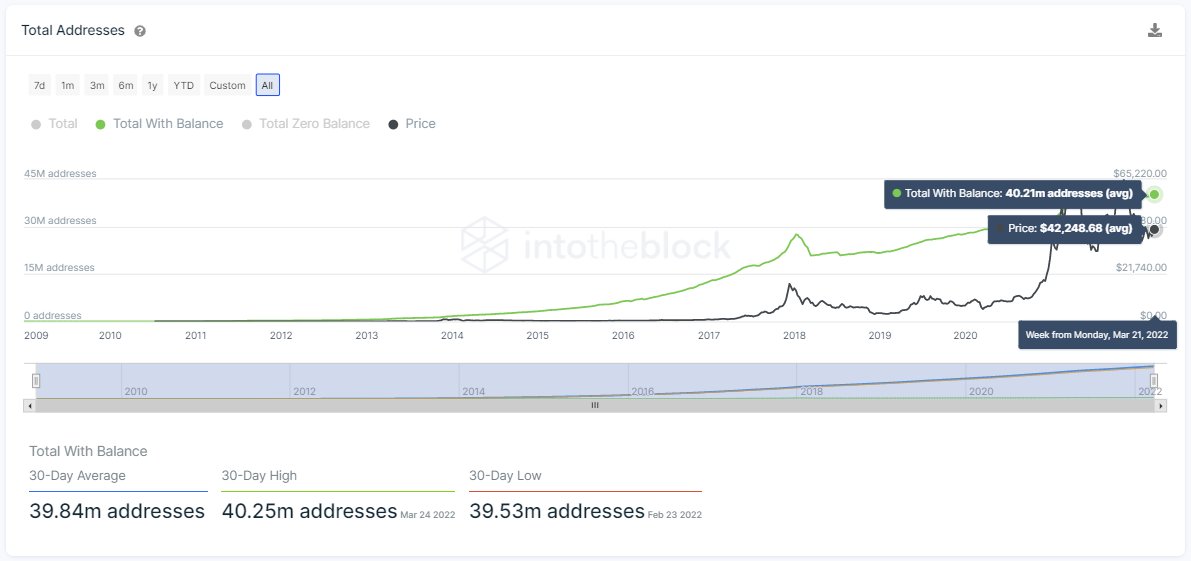The width and height of the screenshot is (1191, 561).
Task: Select the 7d time range
Action: (x=39, y=85)
